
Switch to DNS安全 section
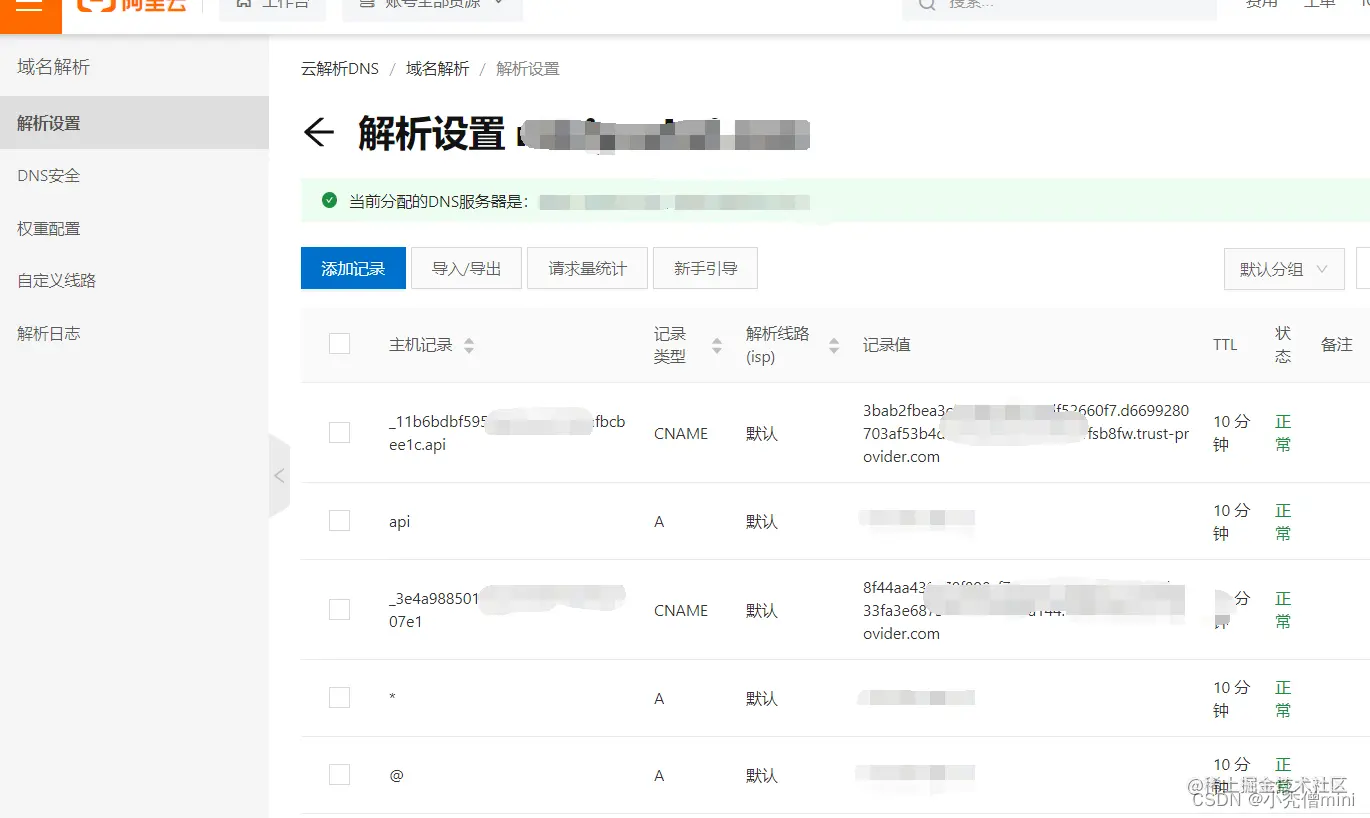coord(47,175)
